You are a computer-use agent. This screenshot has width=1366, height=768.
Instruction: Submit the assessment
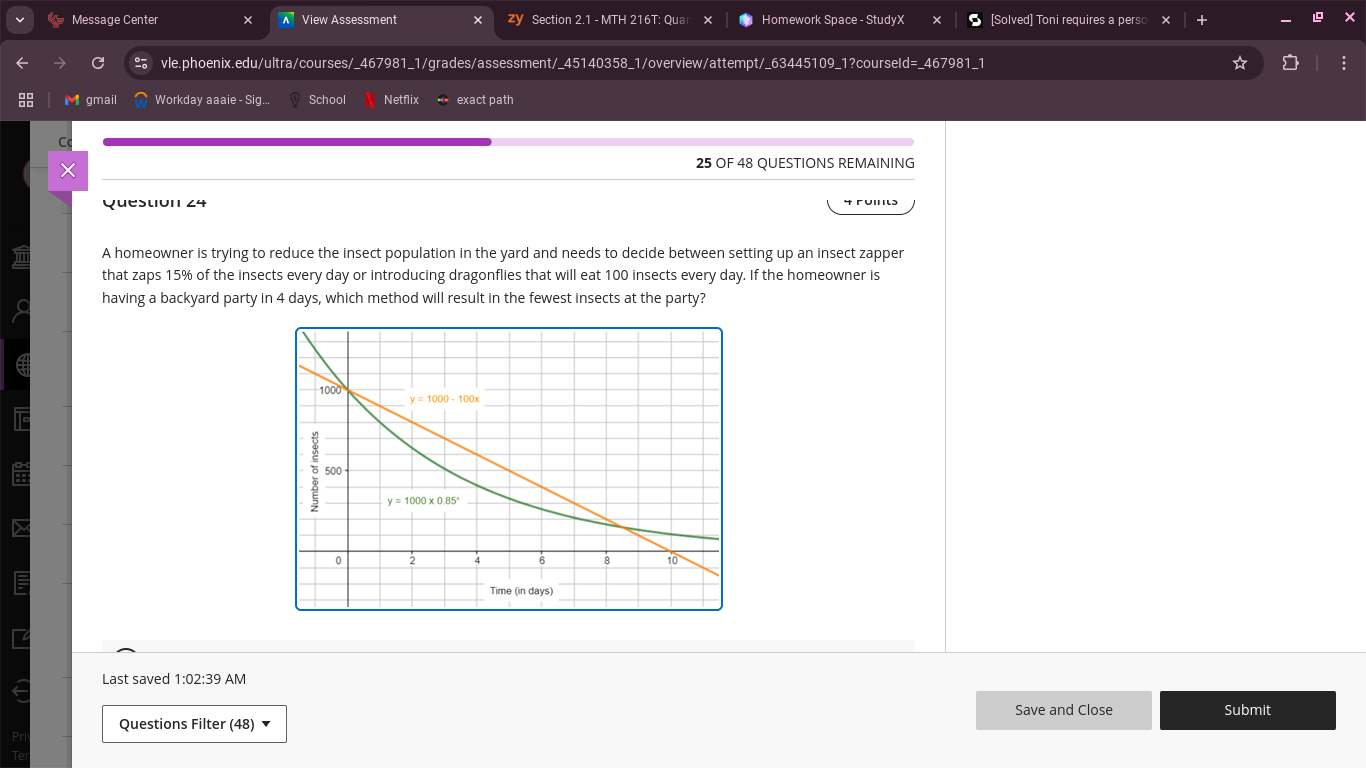(x=1248, y=710)
